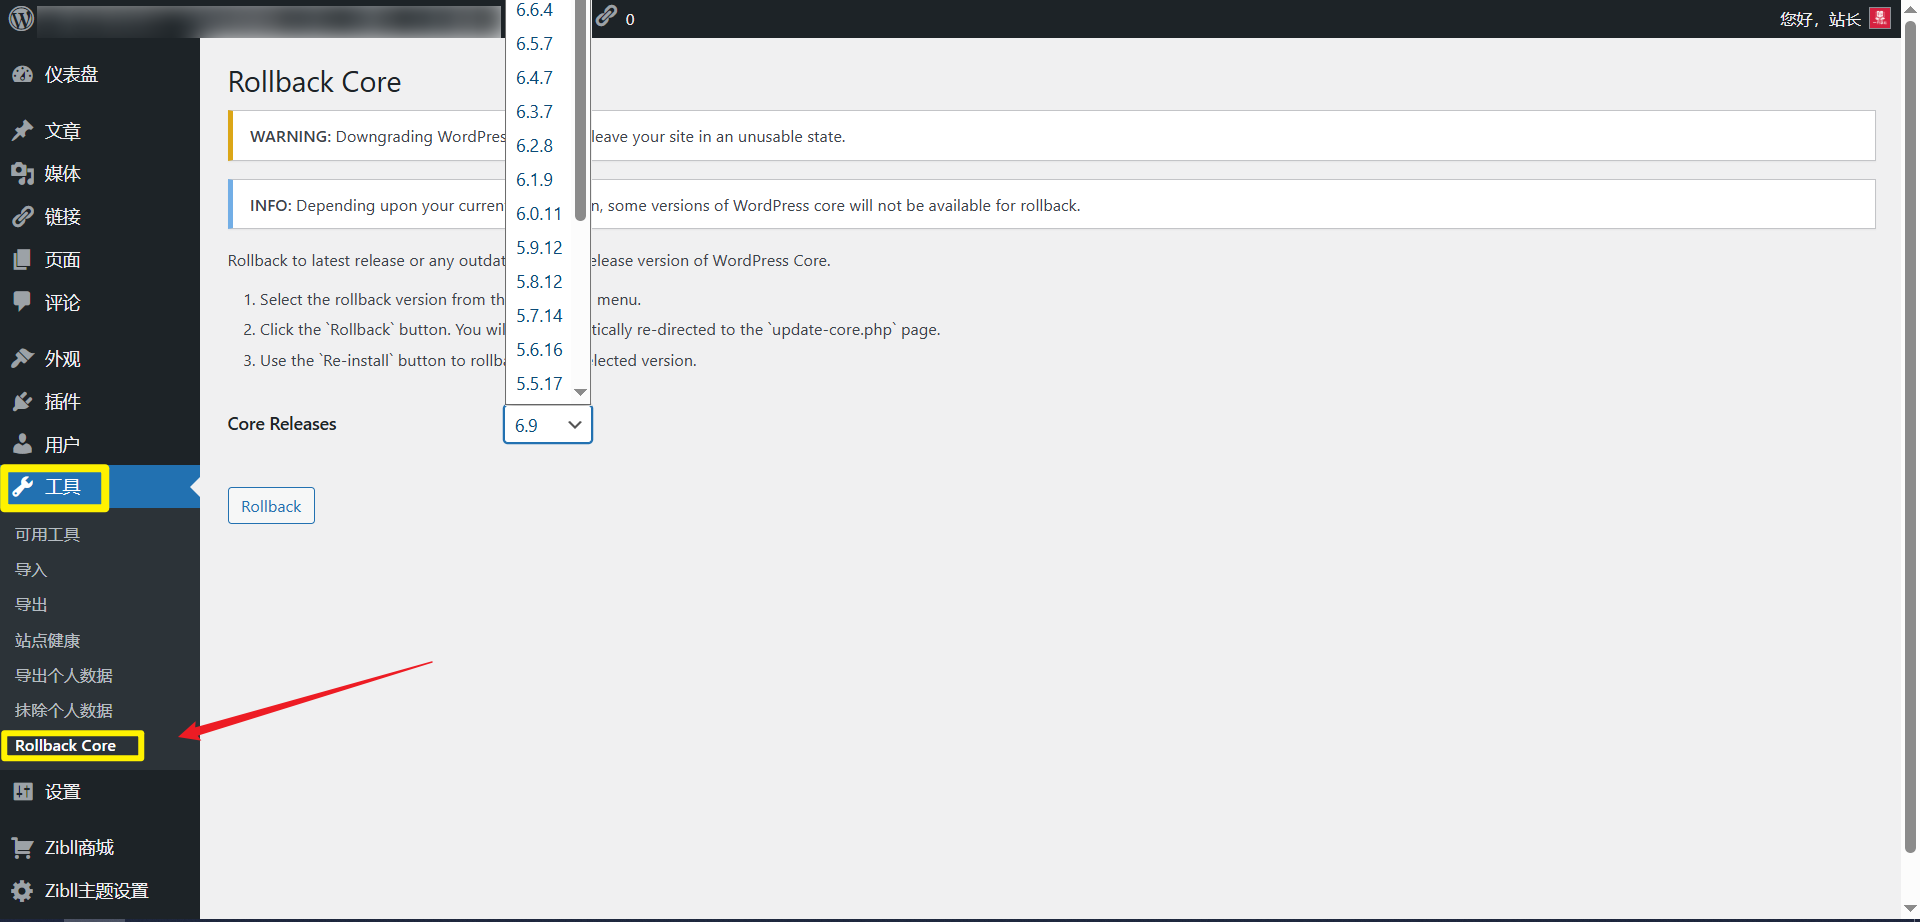Click the plugins plug icon
The width and height of the screenshot is (1920, 922).
[22, 402]
